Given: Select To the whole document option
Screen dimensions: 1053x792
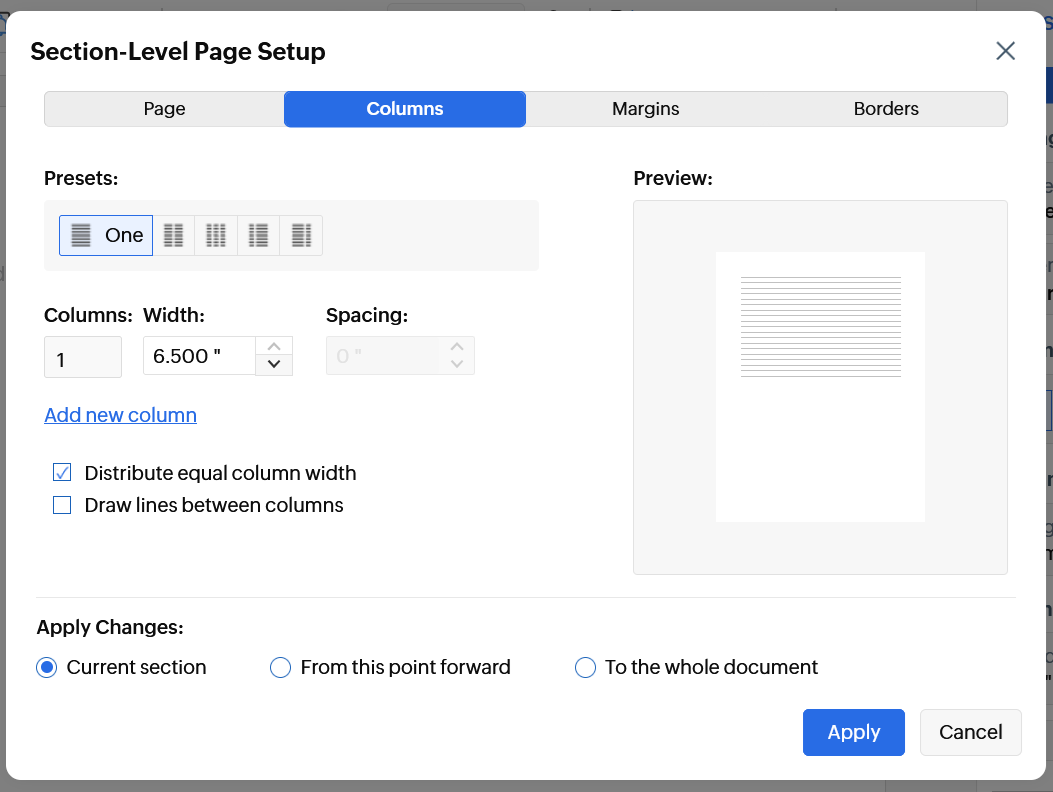Looking at the screenshot, I should click(585, 667).
